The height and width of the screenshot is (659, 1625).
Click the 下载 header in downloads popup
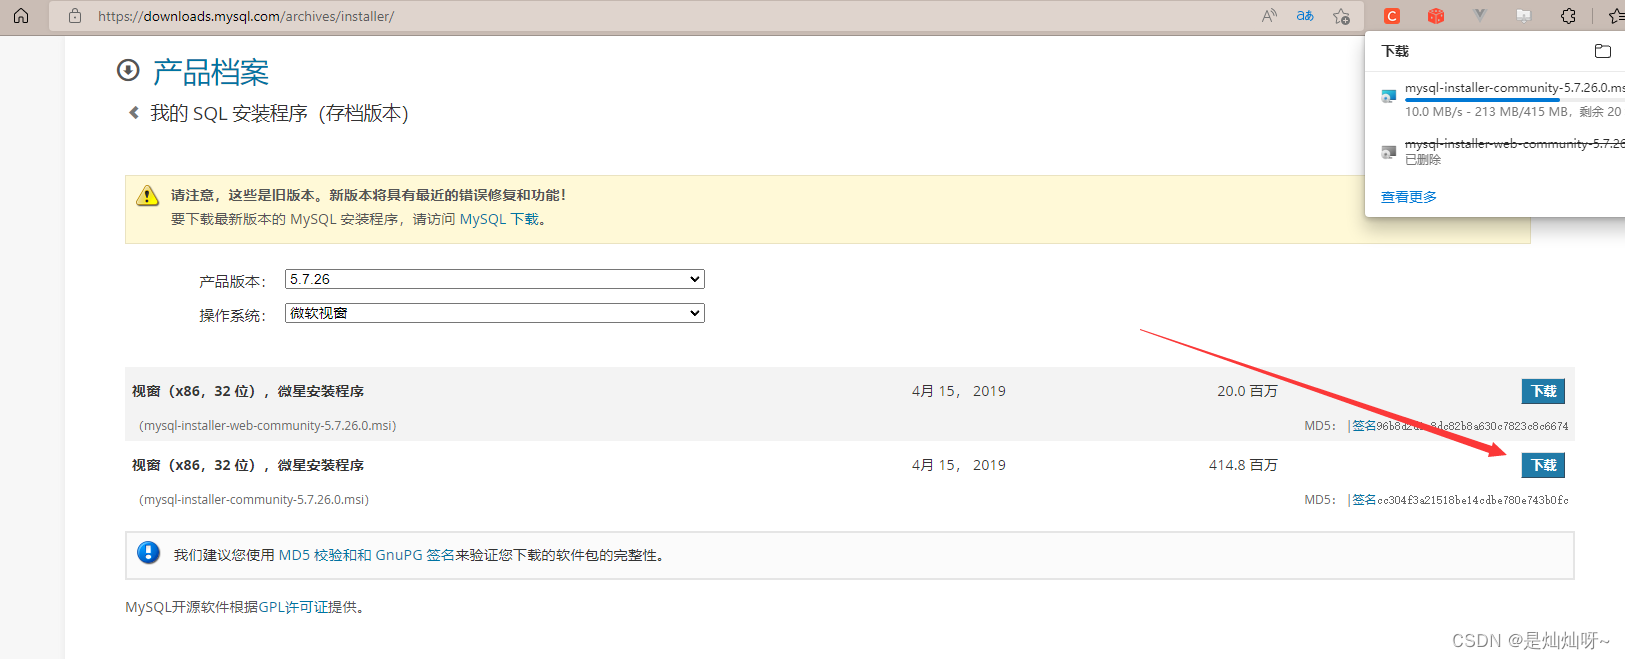click(x=1395, y=51)
